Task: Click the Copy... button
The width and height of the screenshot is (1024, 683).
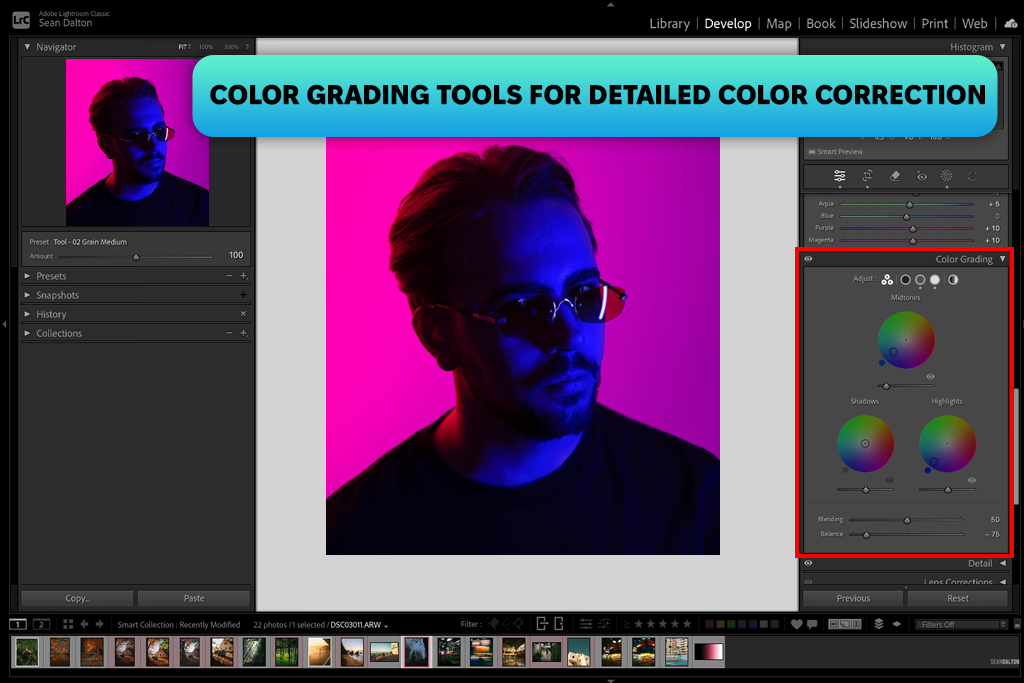Action: coord(78,598)
